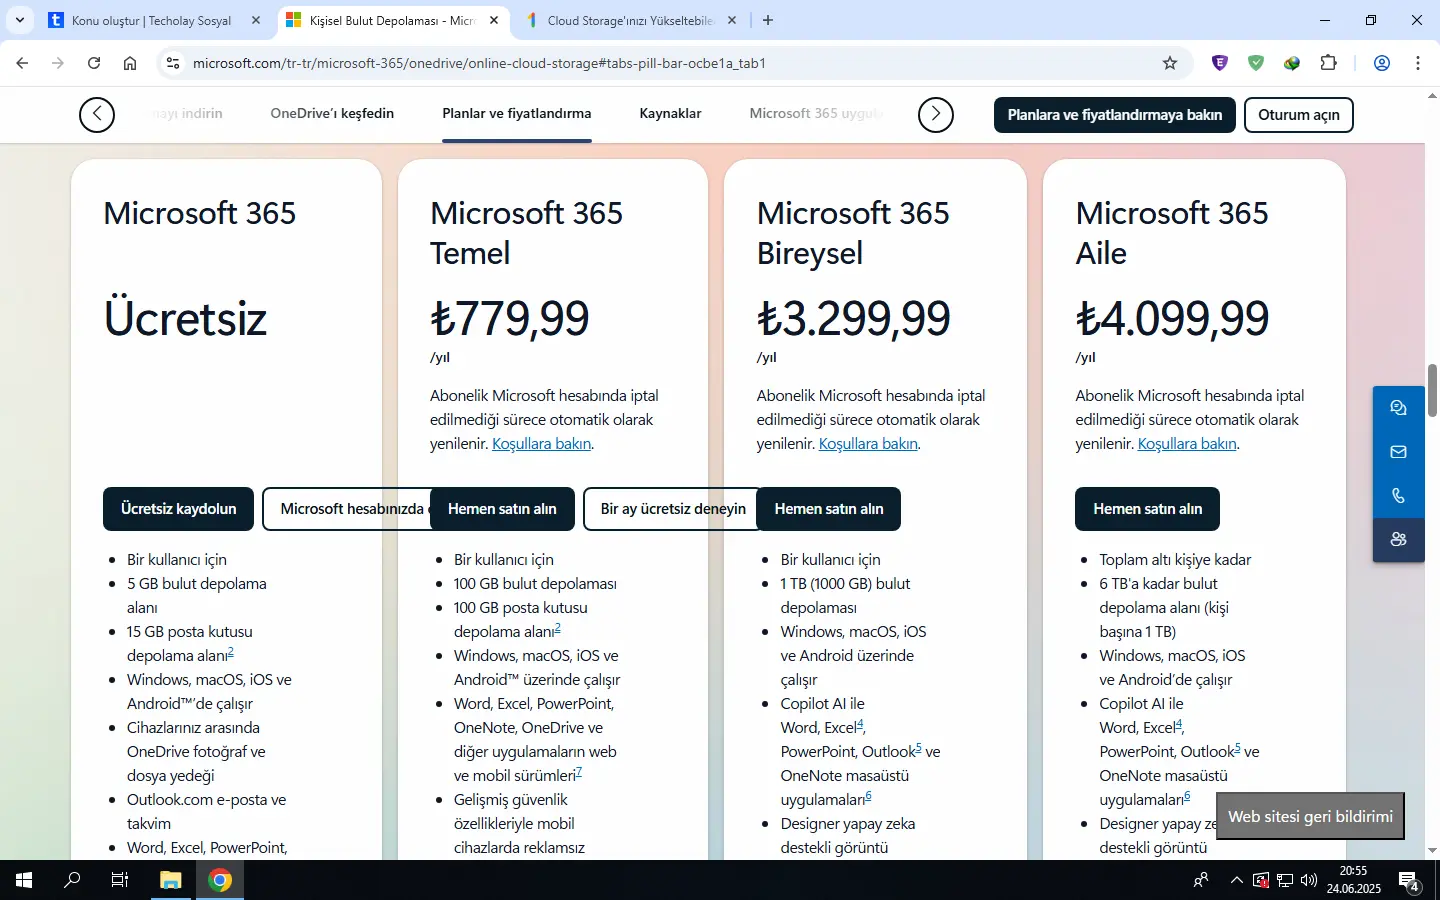Bookmark this page with the star icon

click(1170, 63)
